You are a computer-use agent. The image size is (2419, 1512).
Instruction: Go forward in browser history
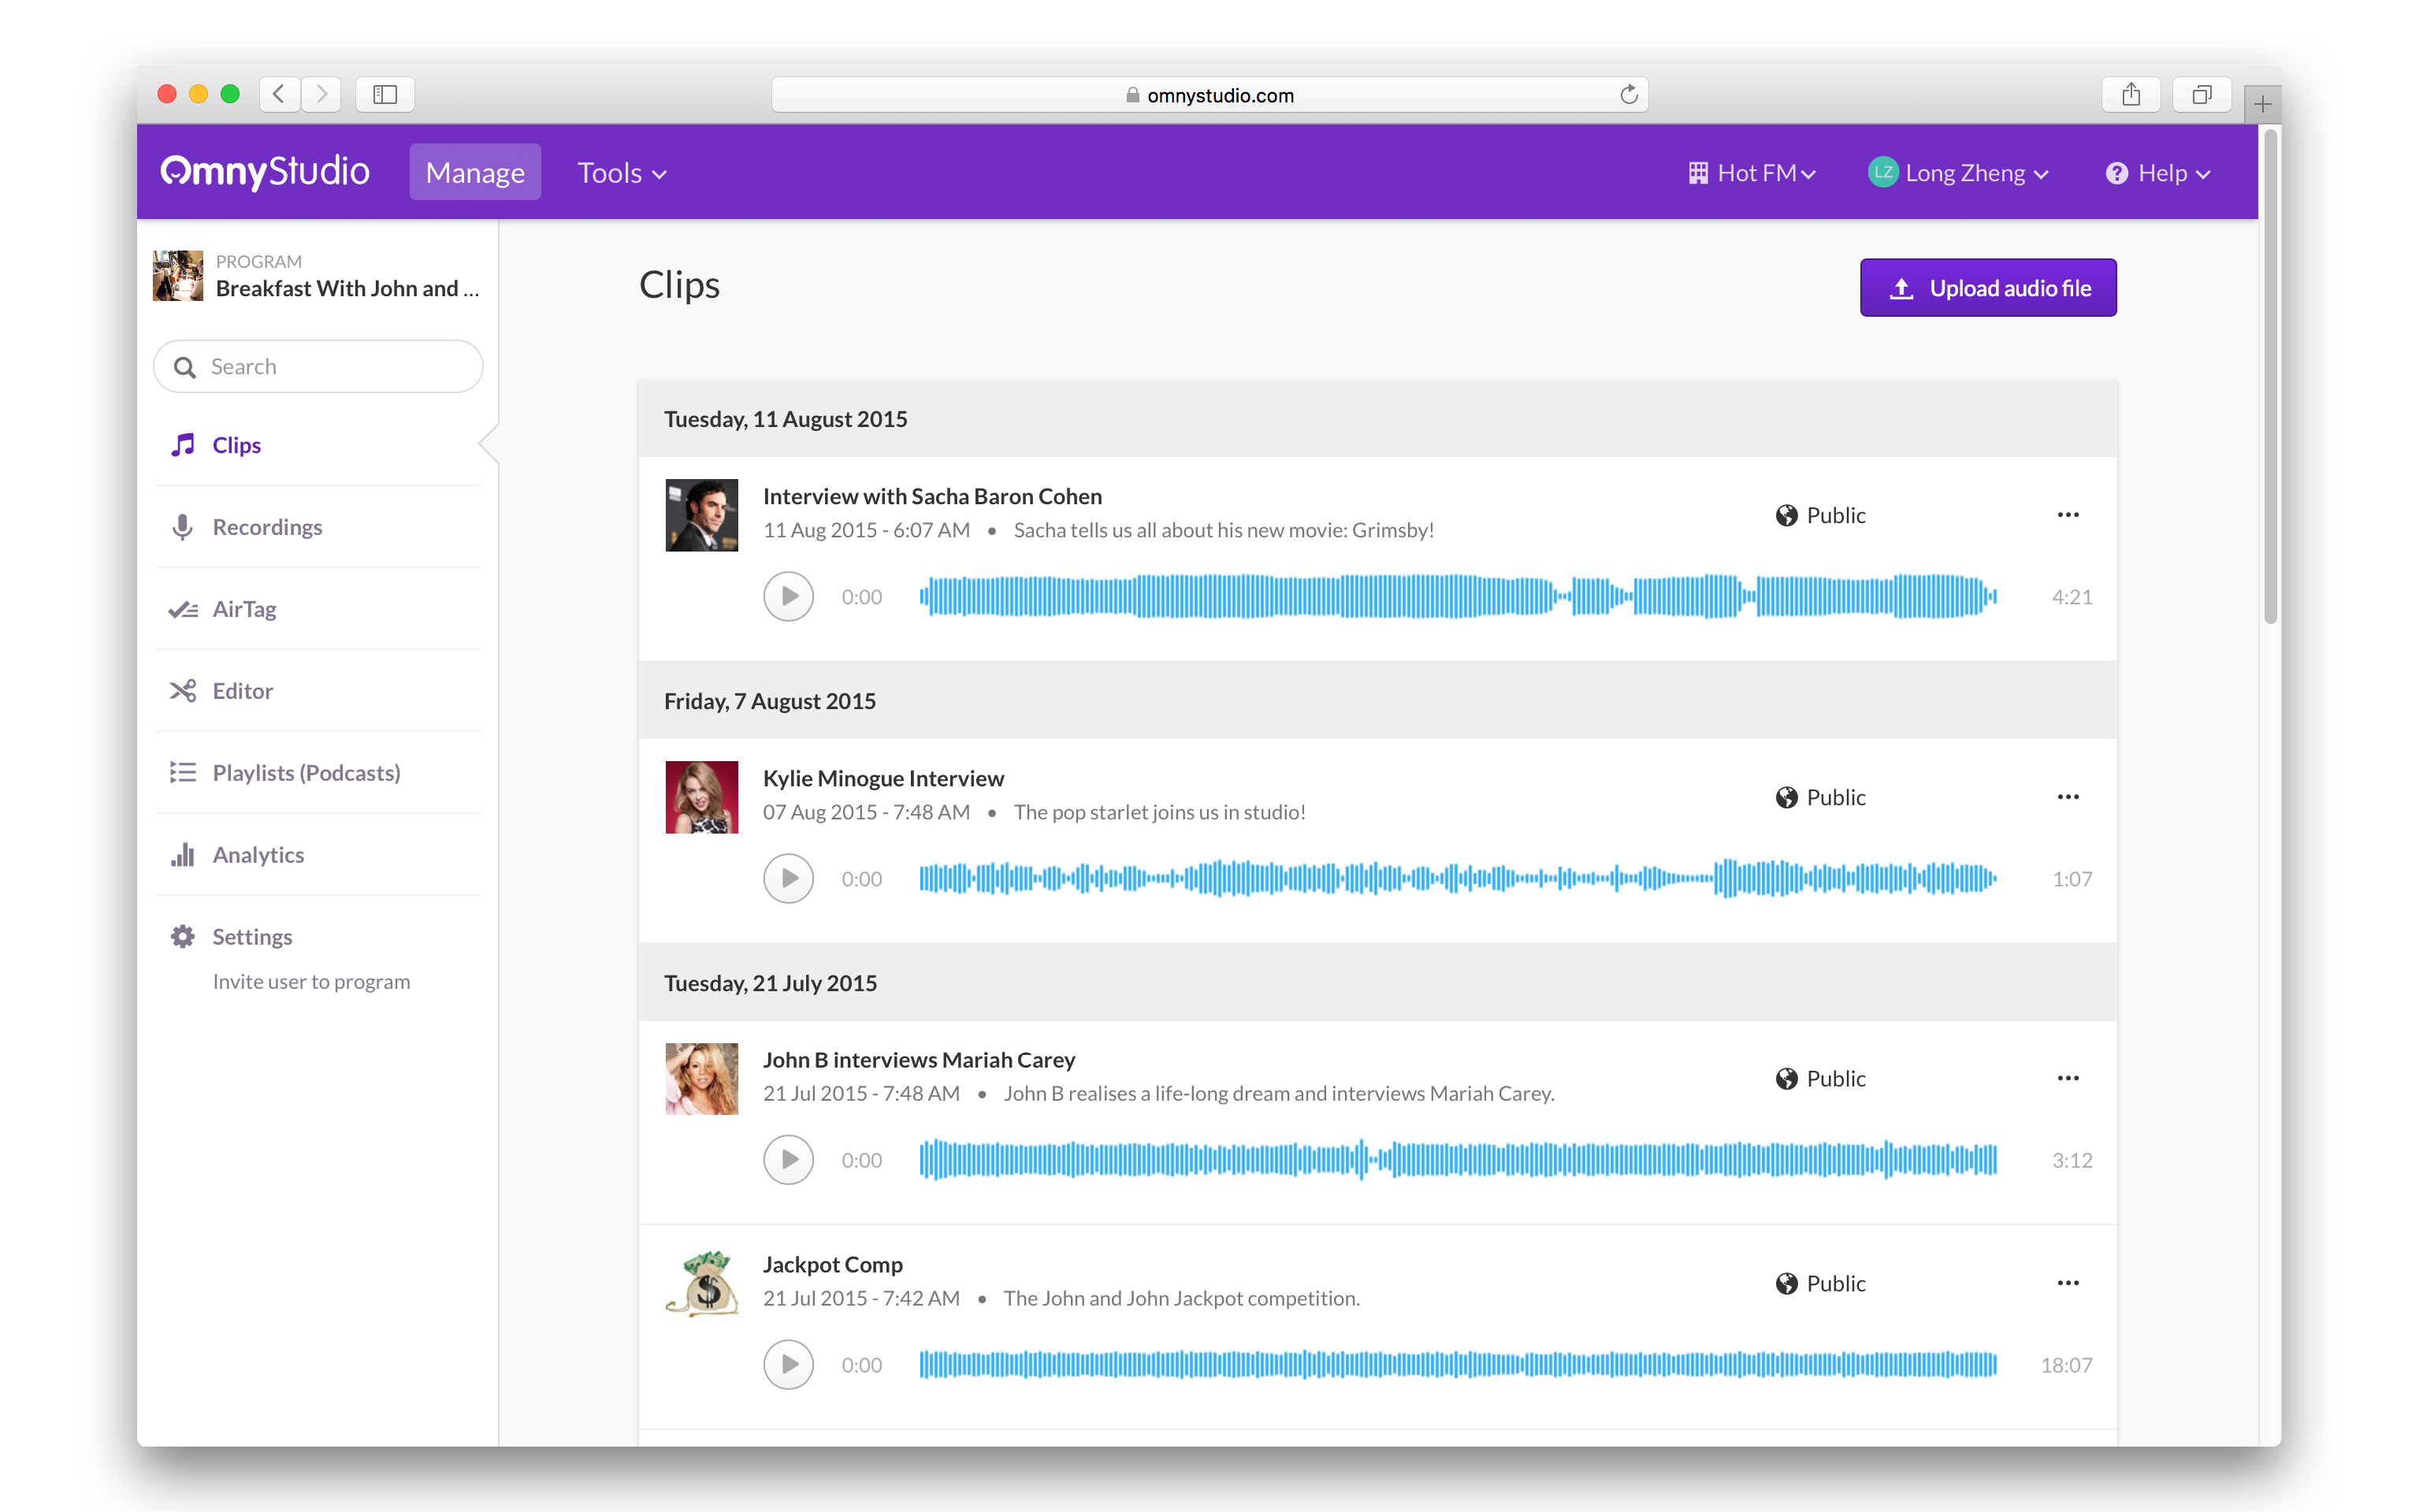(321, 95)
